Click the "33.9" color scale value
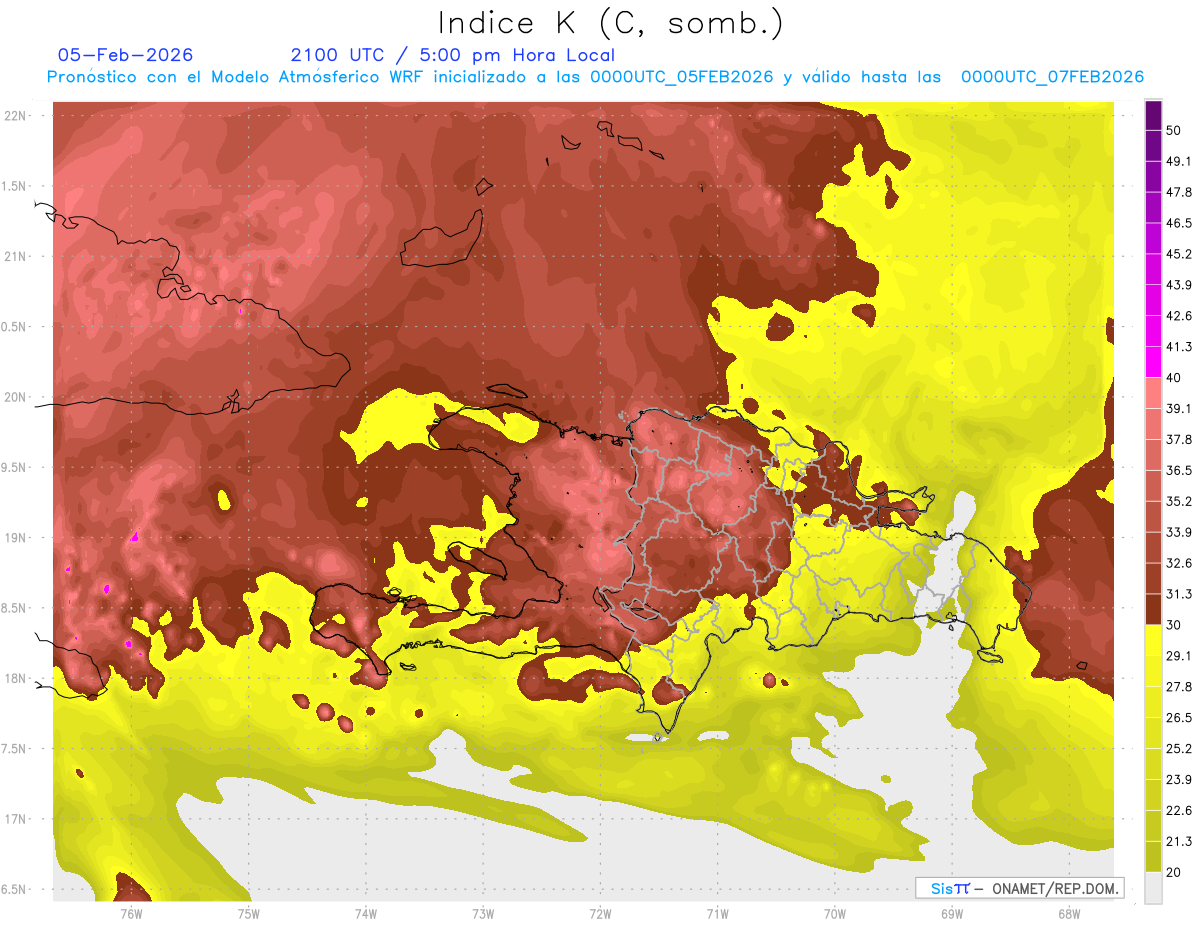This screenshot has height=927, width=1200. (x=1178, y=532)
